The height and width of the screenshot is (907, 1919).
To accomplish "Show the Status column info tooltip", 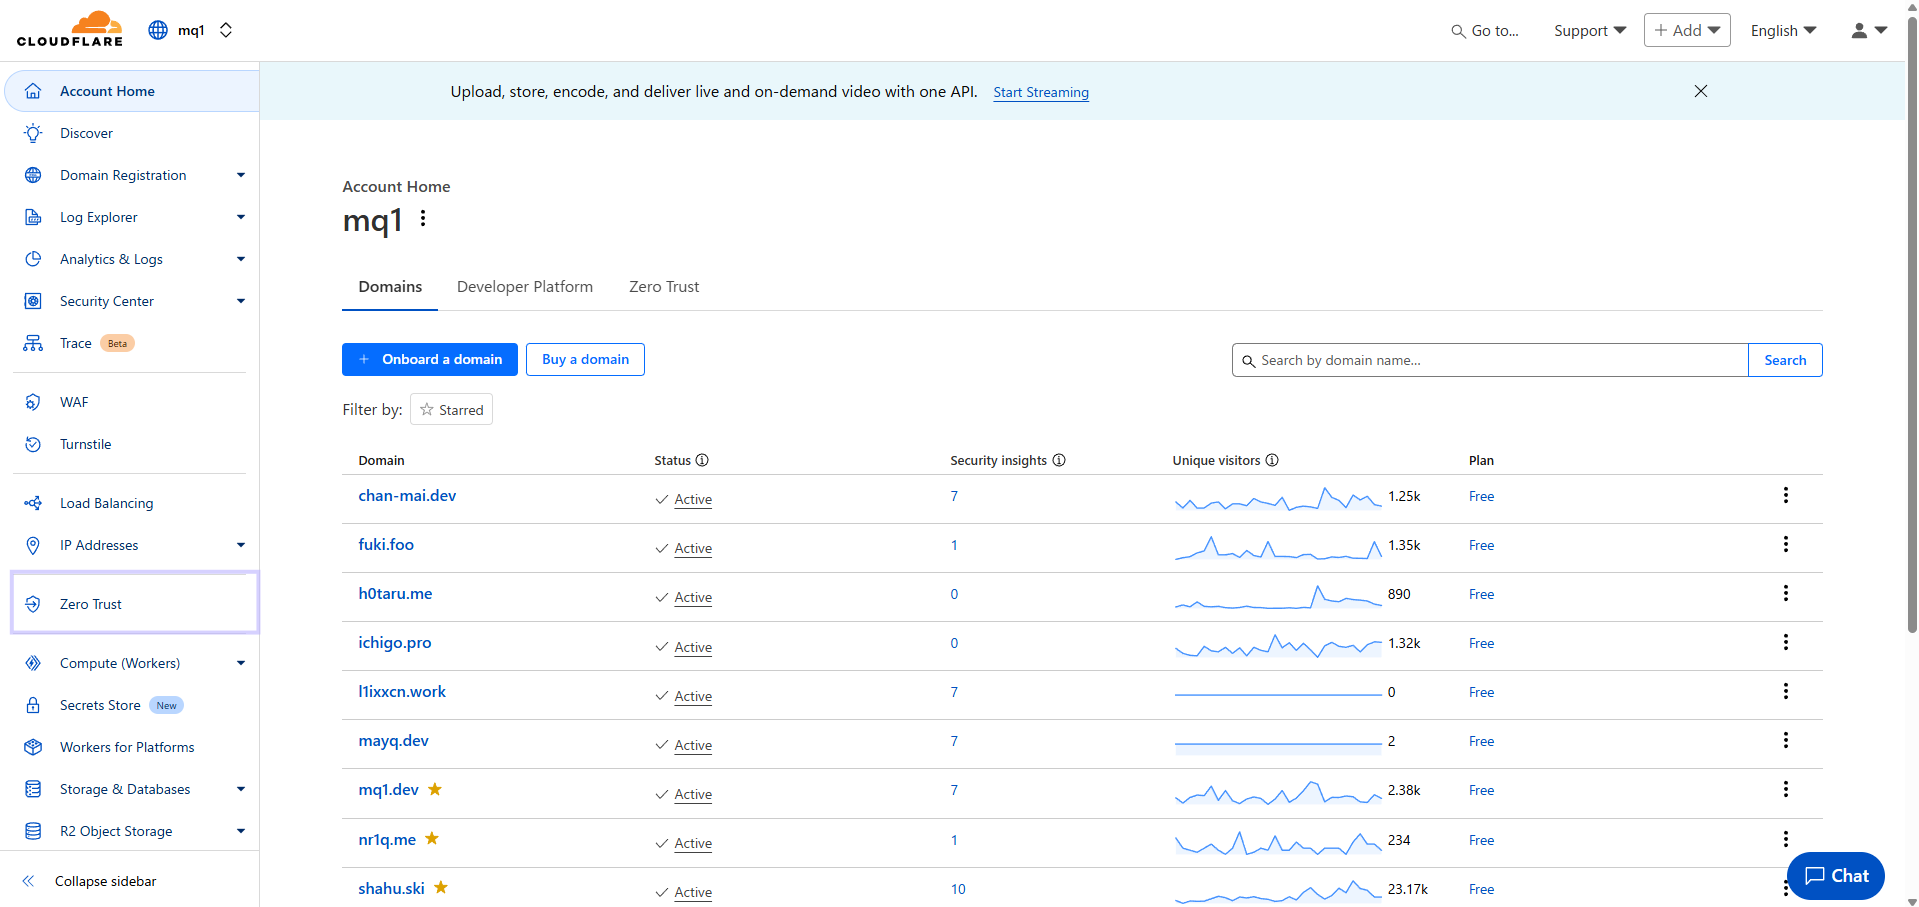I will (702, 460).
